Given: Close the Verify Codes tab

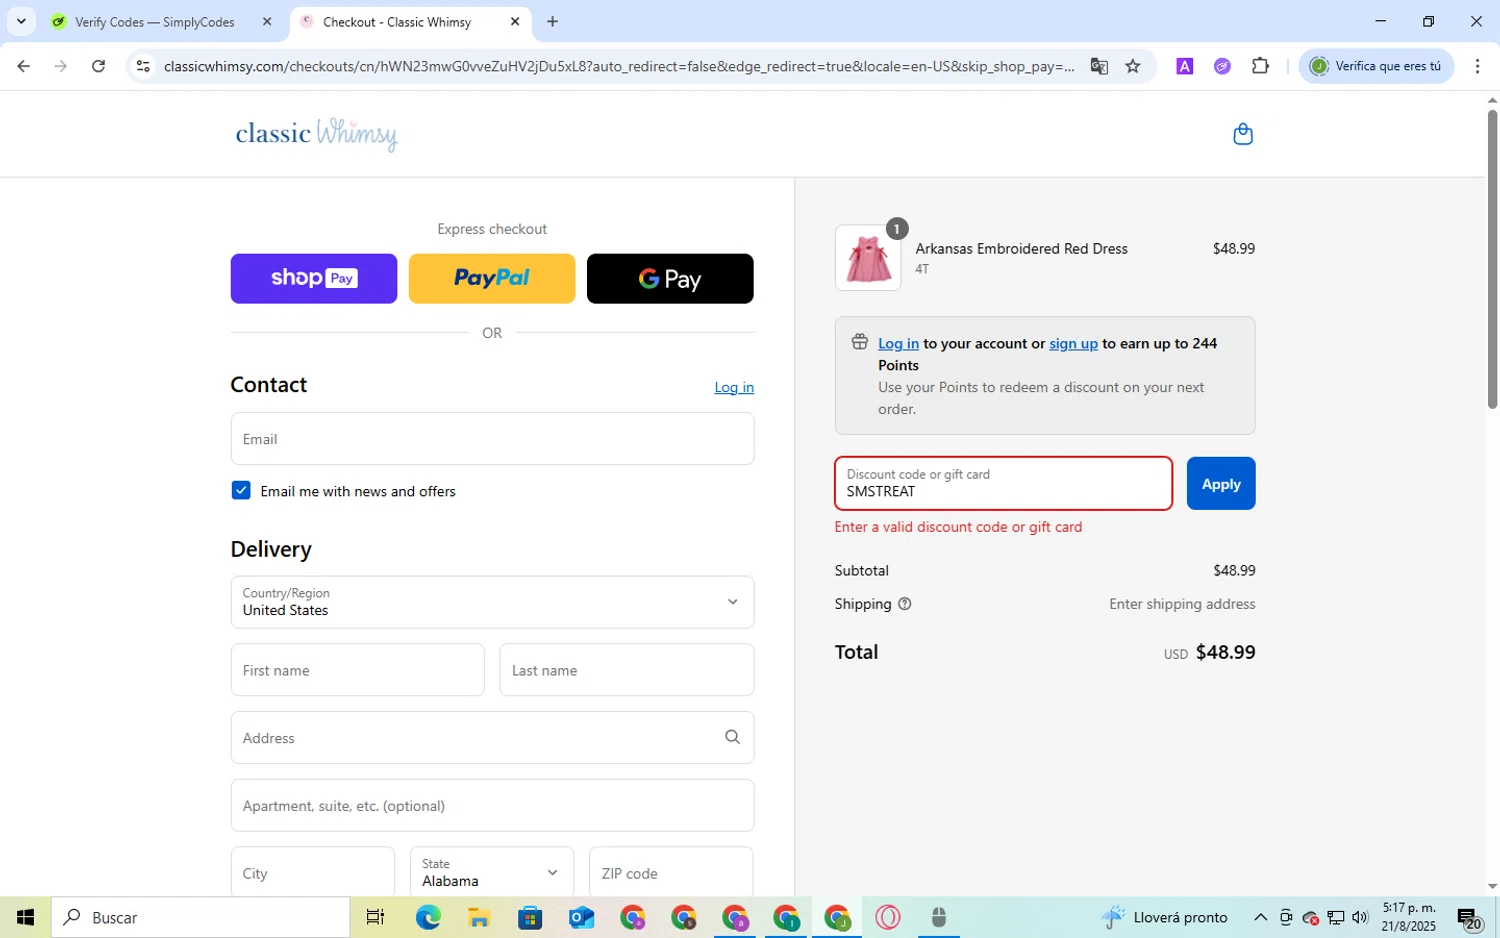Looking at the screenshot, I should click(x=267, y=21).
